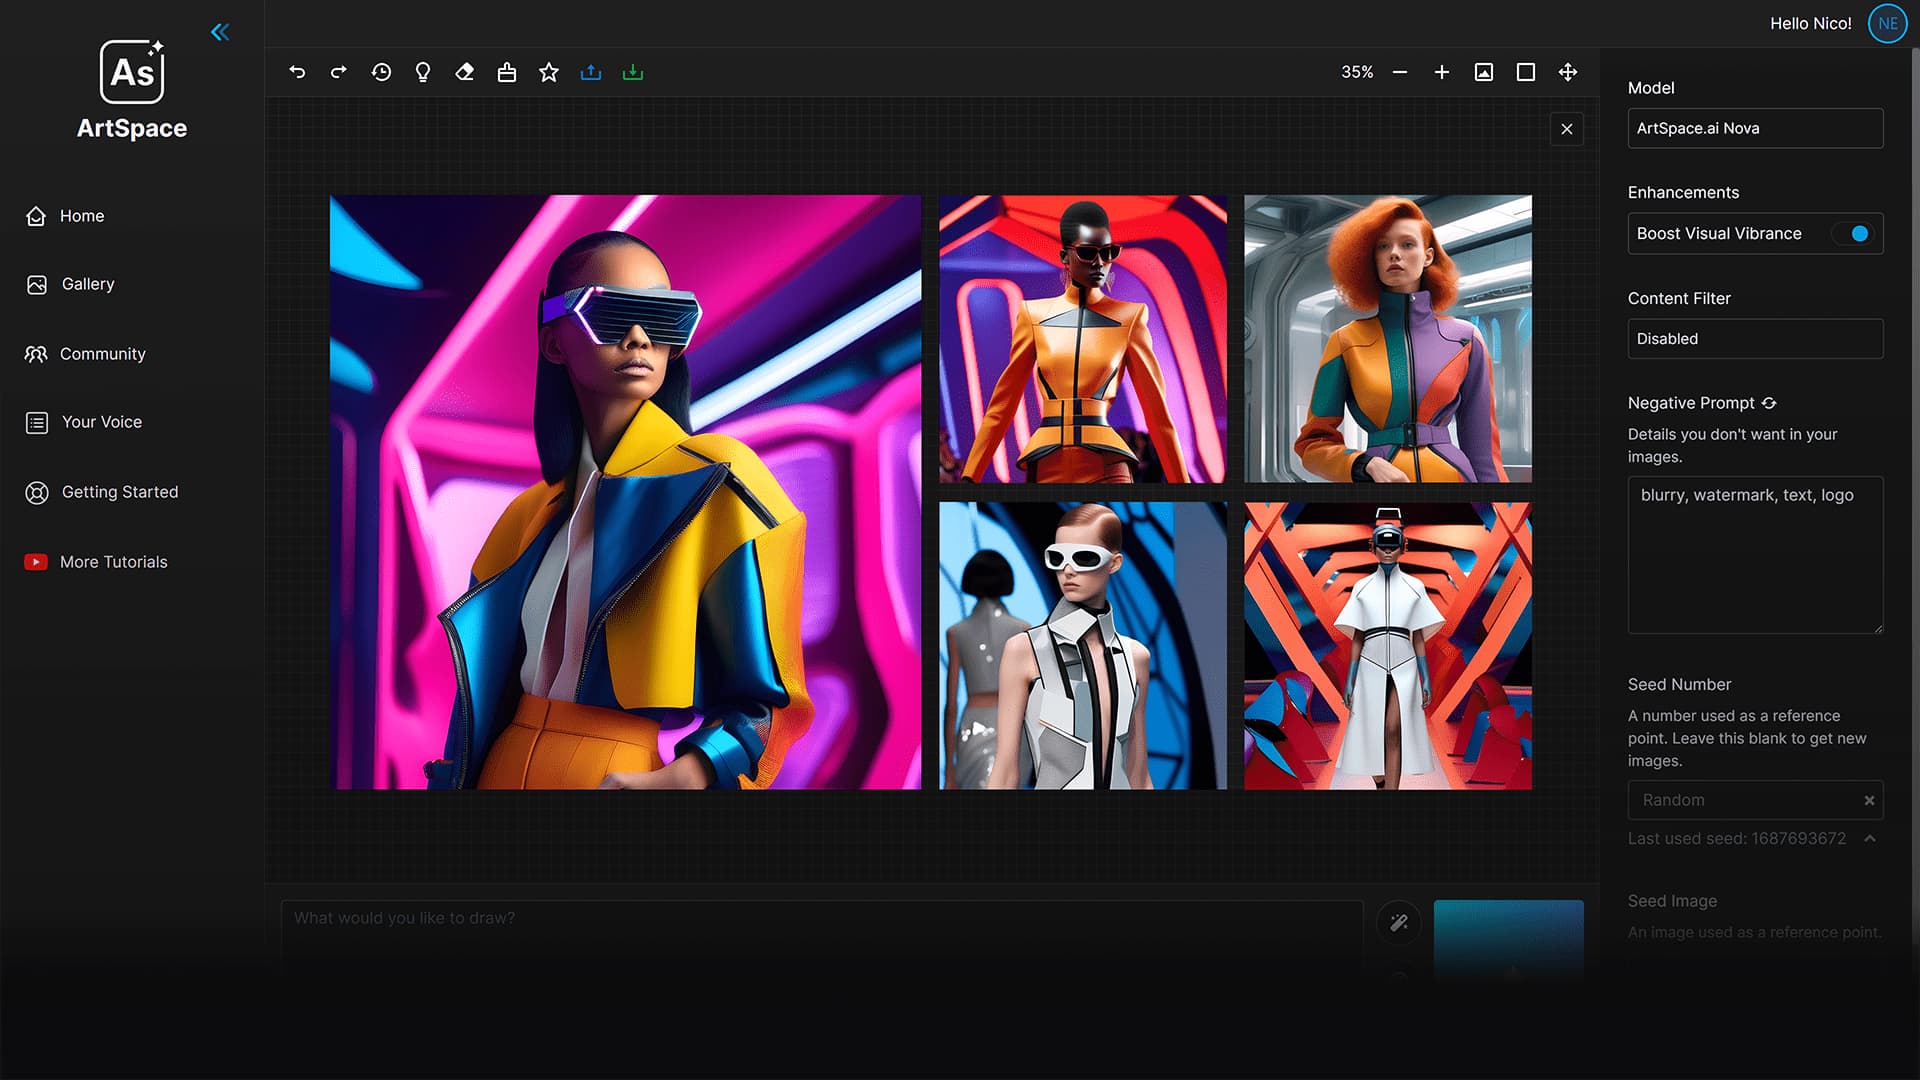This screenshot has height=1080, width=1920.
Task: Click the zoom-in plus button
Action: click(1442, 72)
